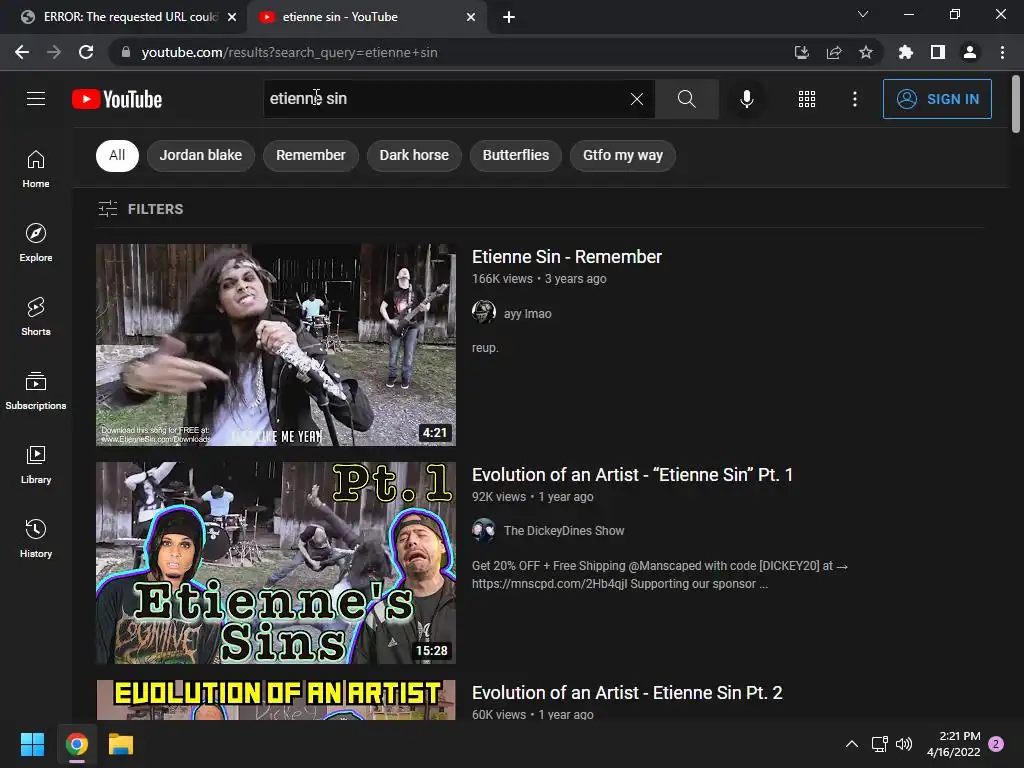Screen dimensions: 1024x768
Task: Open Chrome from the taskbar
Action: pos(76,744)
